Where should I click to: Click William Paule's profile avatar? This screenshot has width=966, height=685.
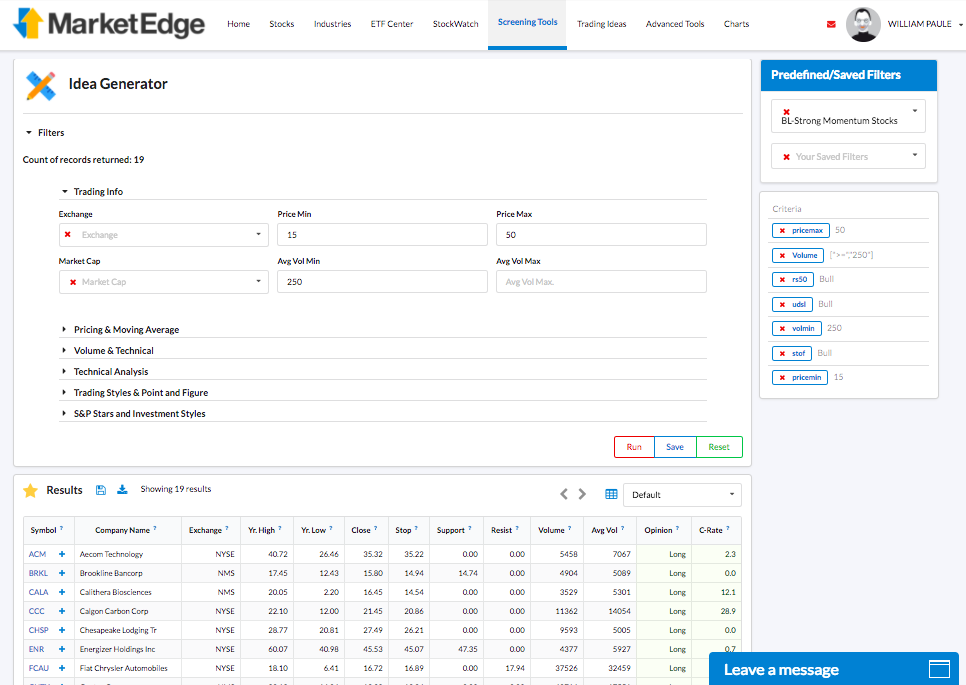click(x=863, y=24)
